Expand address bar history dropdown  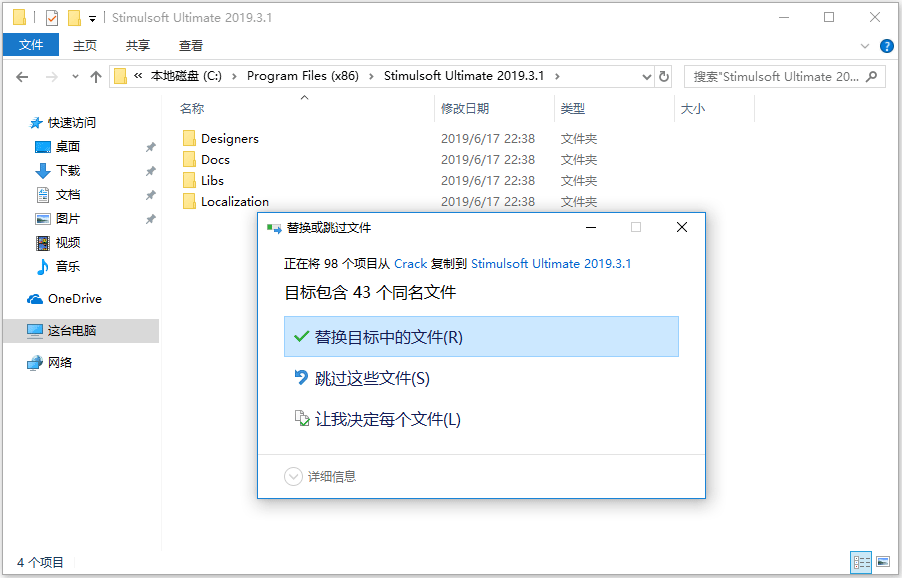(x=647, y=76)
